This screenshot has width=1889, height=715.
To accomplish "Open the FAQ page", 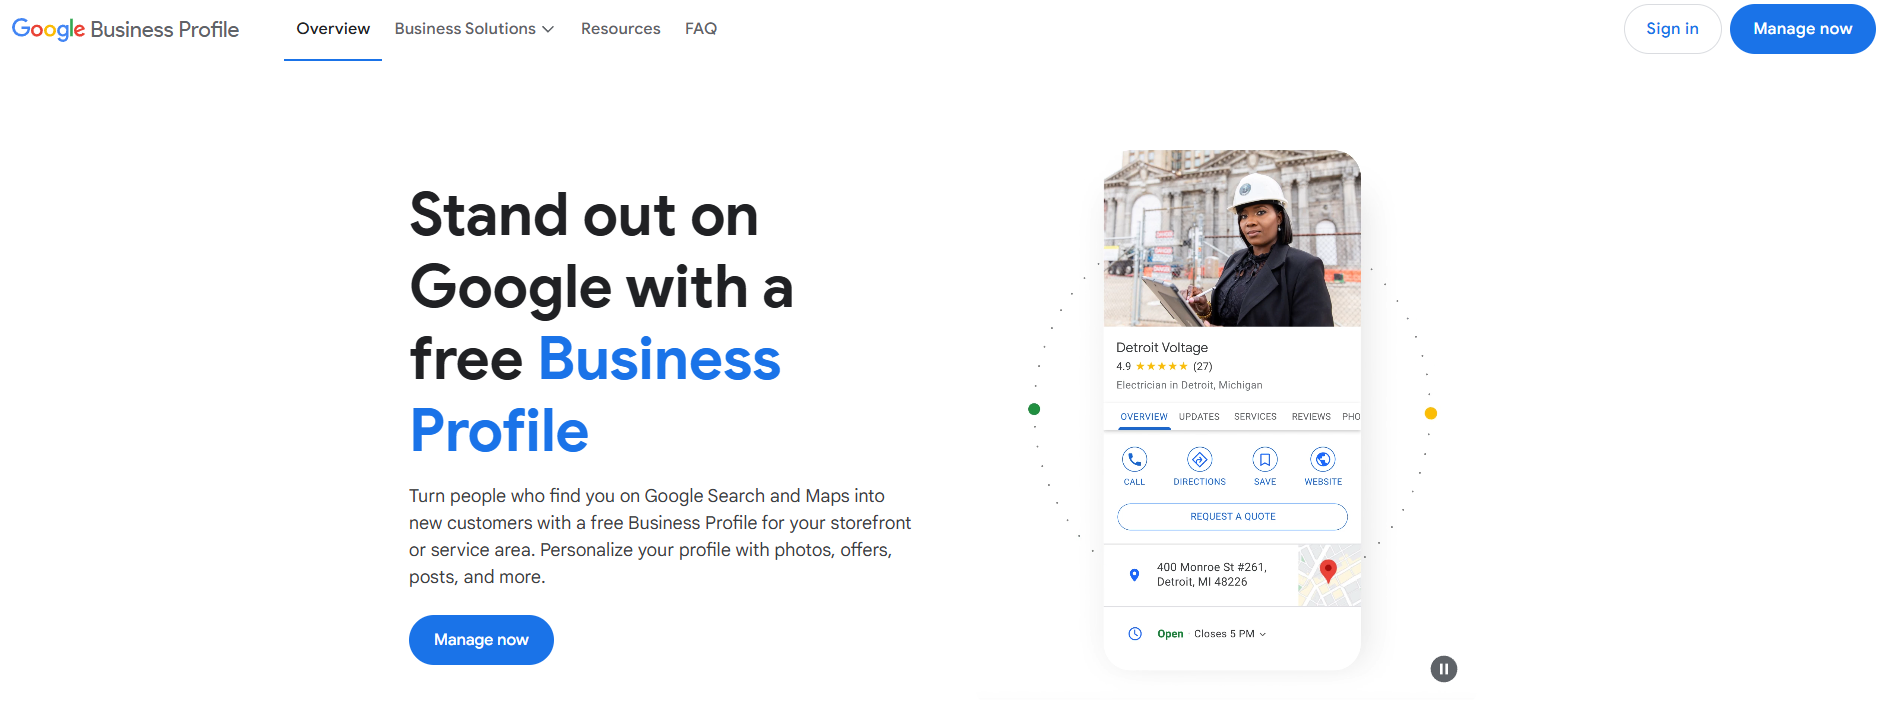I will point(701,29).
